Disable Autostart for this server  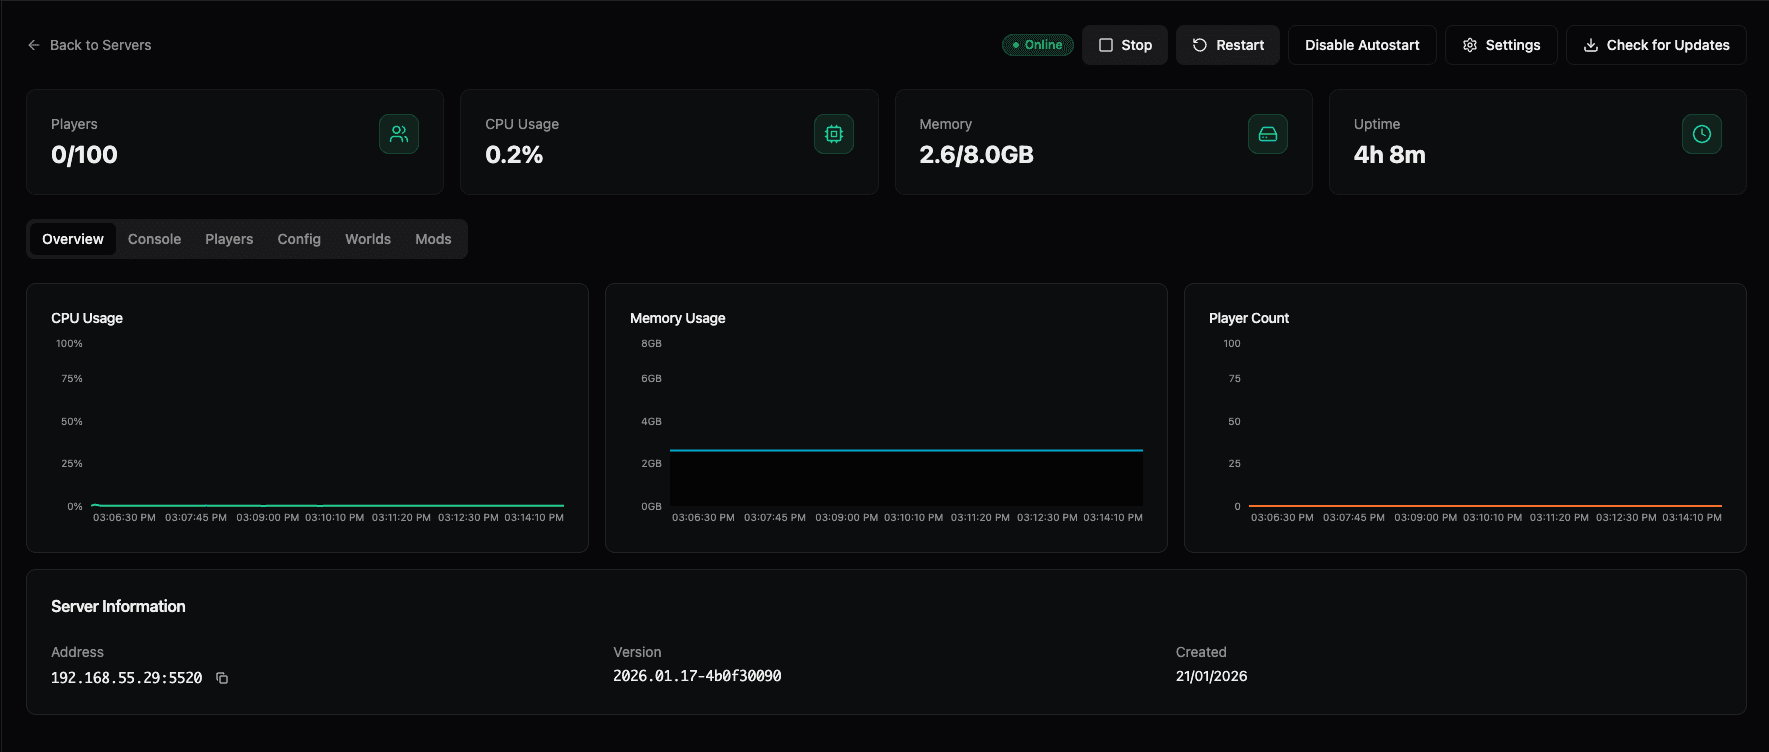pos(1362,45)
